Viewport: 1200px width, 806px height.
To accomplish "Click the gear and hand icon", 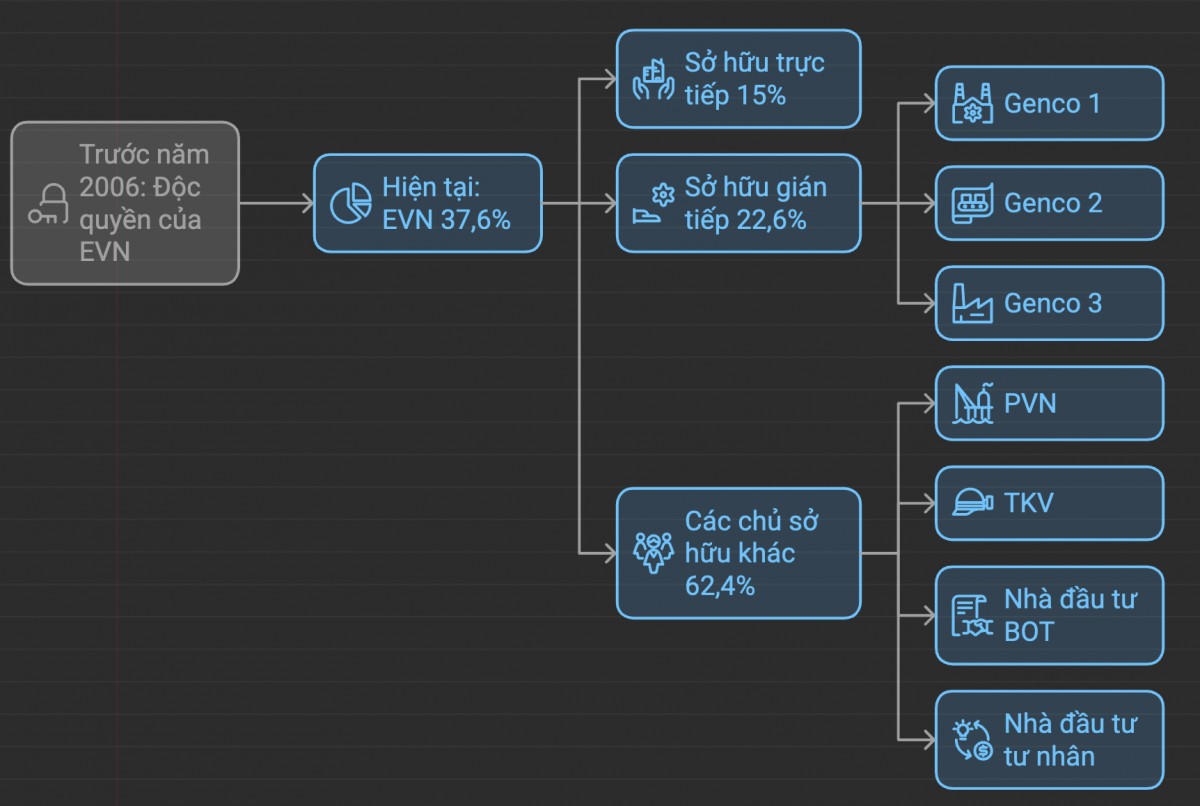I will pos(654,204).
